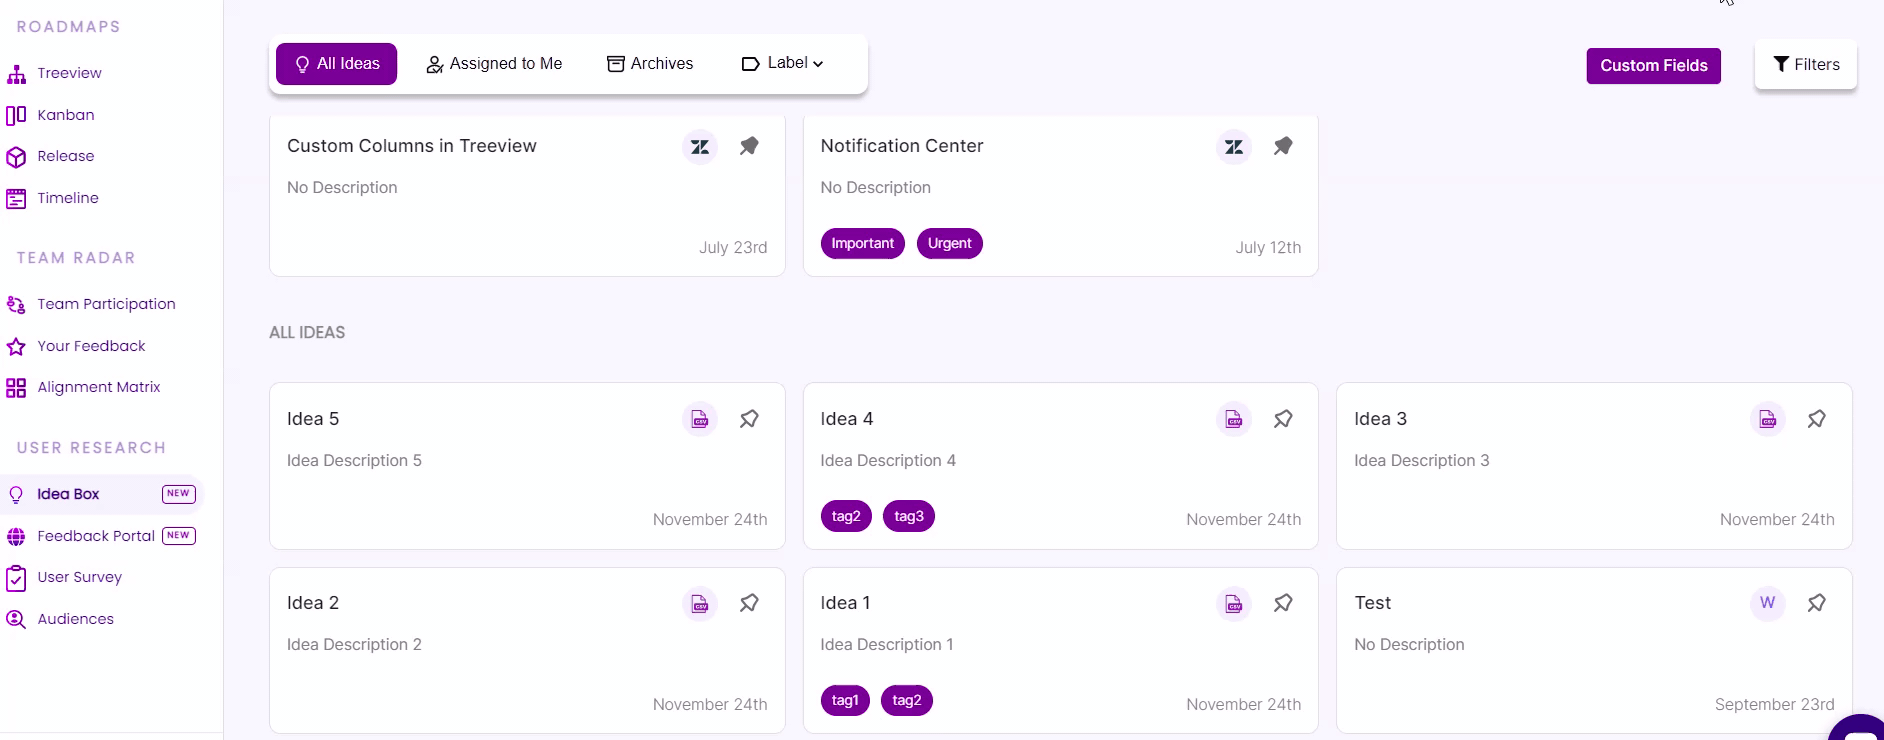Click the Custom Fields button
This screenshot has width=1884, height=740.
[x=1654, y=66]
